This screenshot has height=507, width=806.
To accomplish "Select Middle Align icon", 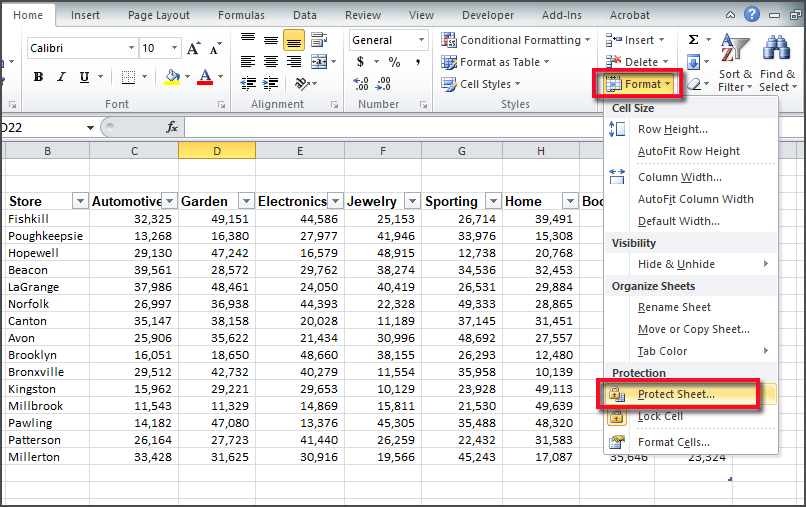I will pyautogui.click(x=271, y=40).
